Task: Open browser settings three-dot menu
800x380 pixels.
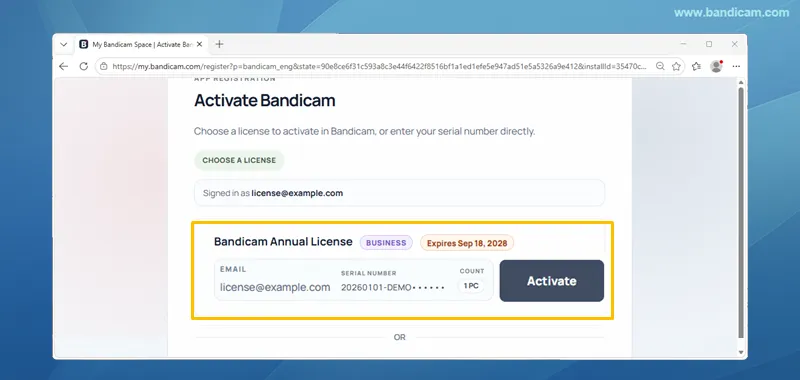Action: coord(736,66)
